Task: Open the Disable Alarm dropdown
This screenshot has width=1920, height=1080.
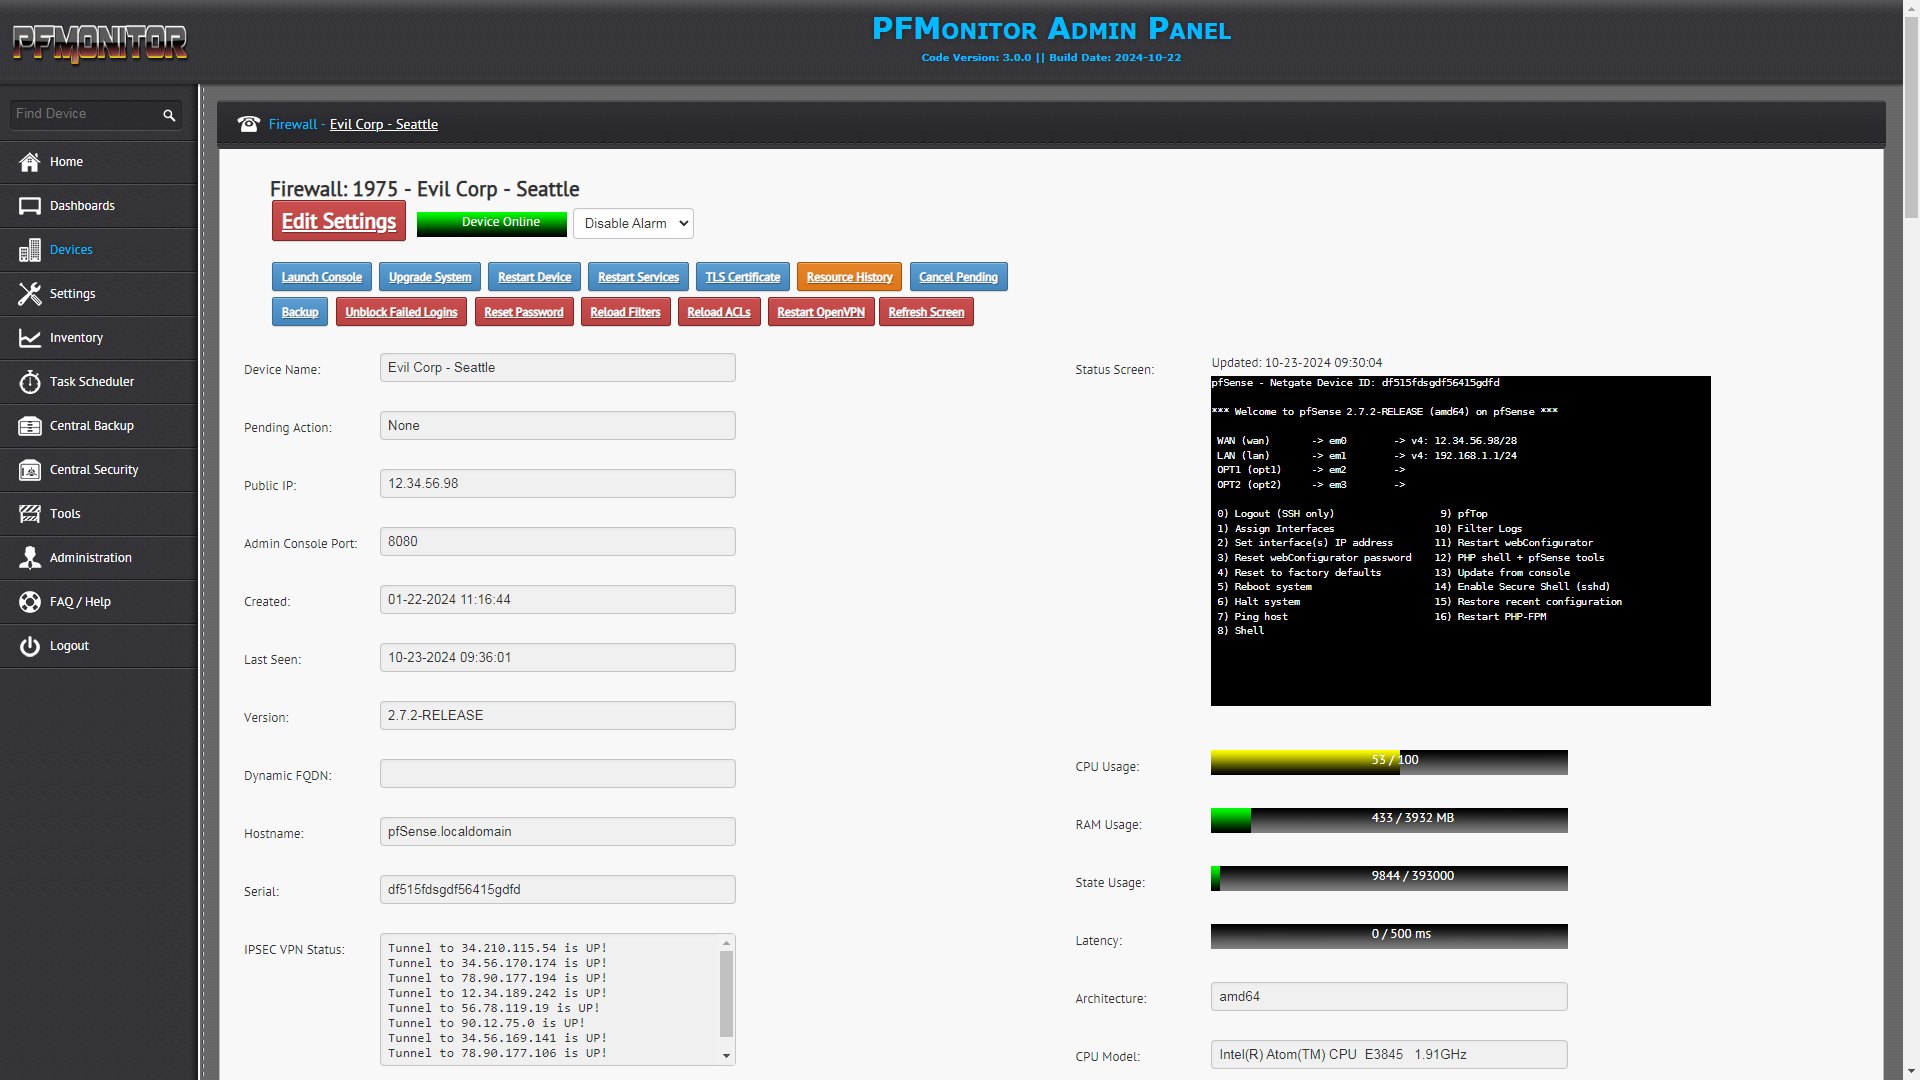Action: (x=633, y=223)
